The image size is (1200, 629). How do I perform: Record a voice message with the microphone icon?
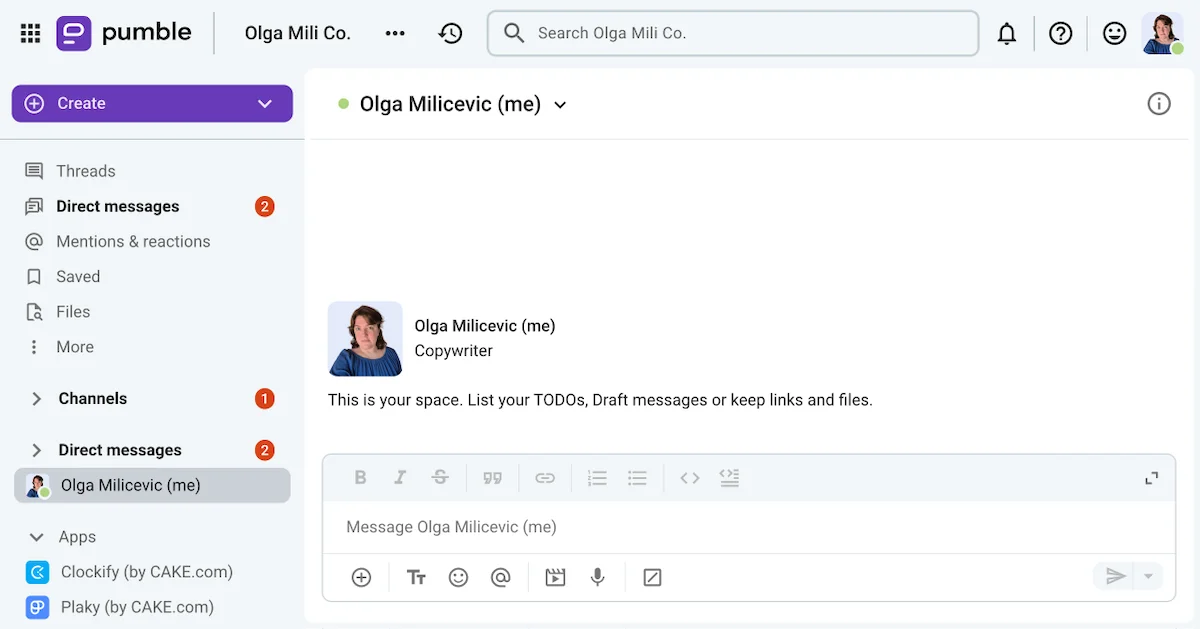tap(597, 577)
